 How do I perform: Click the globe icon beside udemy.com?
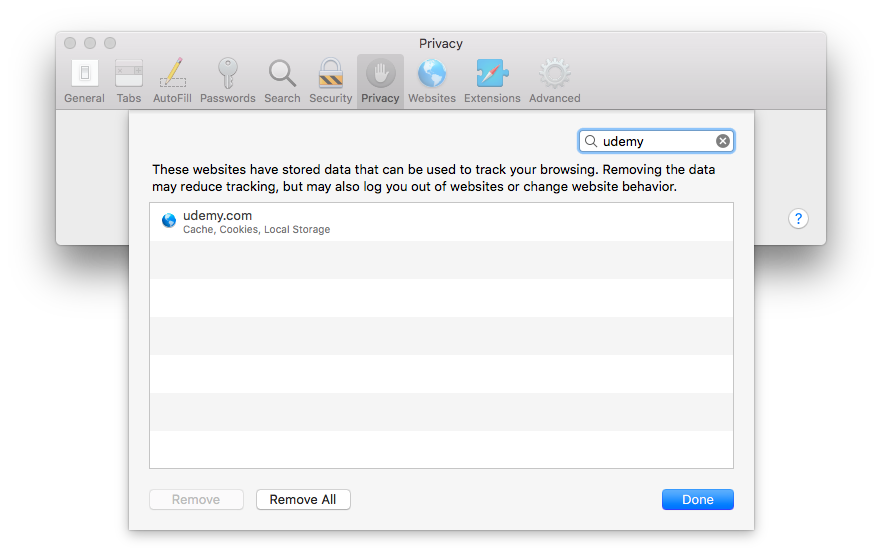[x=169, y=220]
